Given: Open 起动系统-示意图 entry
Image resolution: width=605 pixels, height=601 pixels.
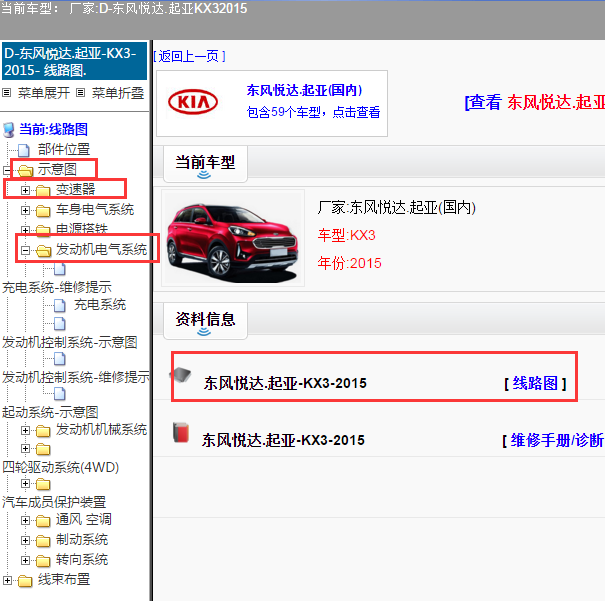Looking at the screenshot, I should click(50, 412).
